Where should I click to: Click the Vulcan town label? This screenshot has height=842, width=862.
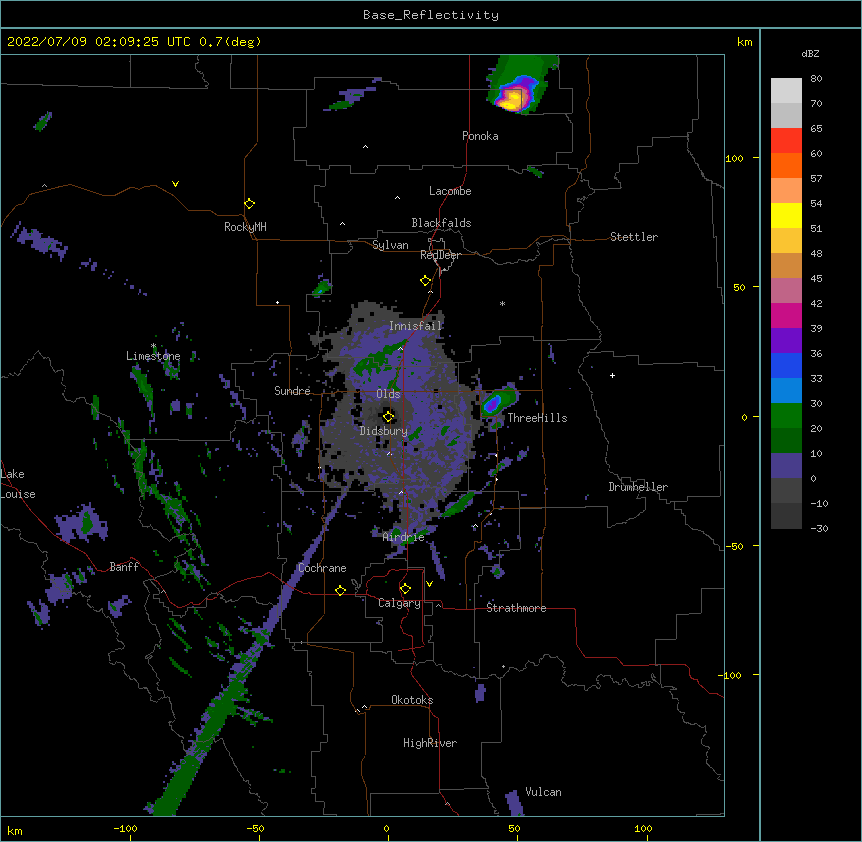[x=543, y=792]
